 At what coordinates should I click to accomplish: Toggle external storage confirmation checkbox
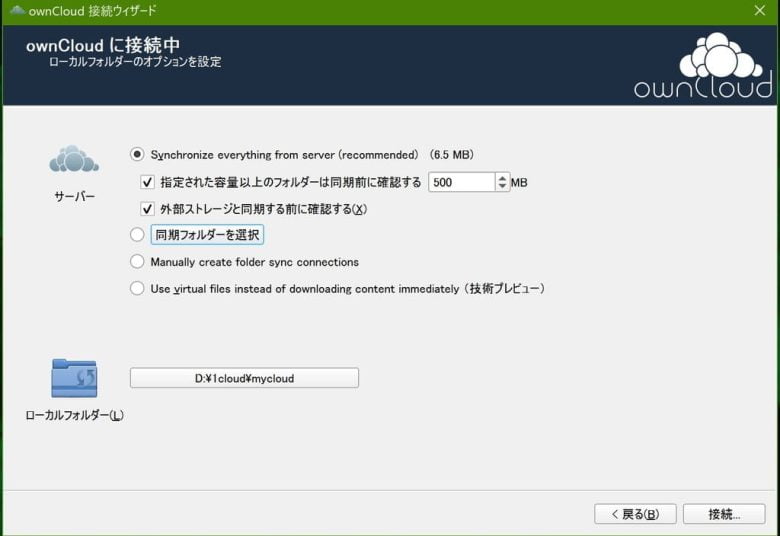click(x=147, y=209)
